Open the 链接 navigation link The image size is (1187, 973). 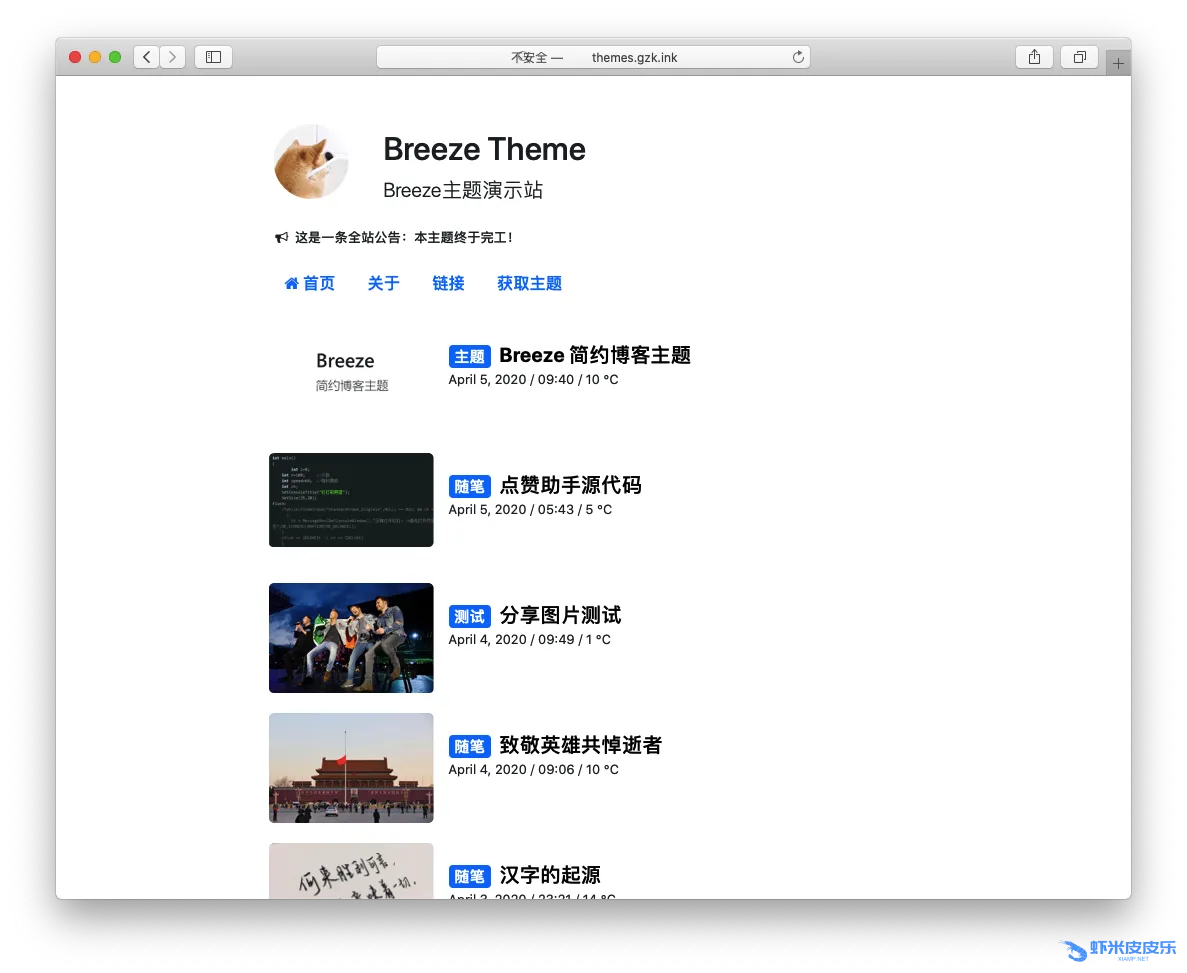[x=448, y=284]
